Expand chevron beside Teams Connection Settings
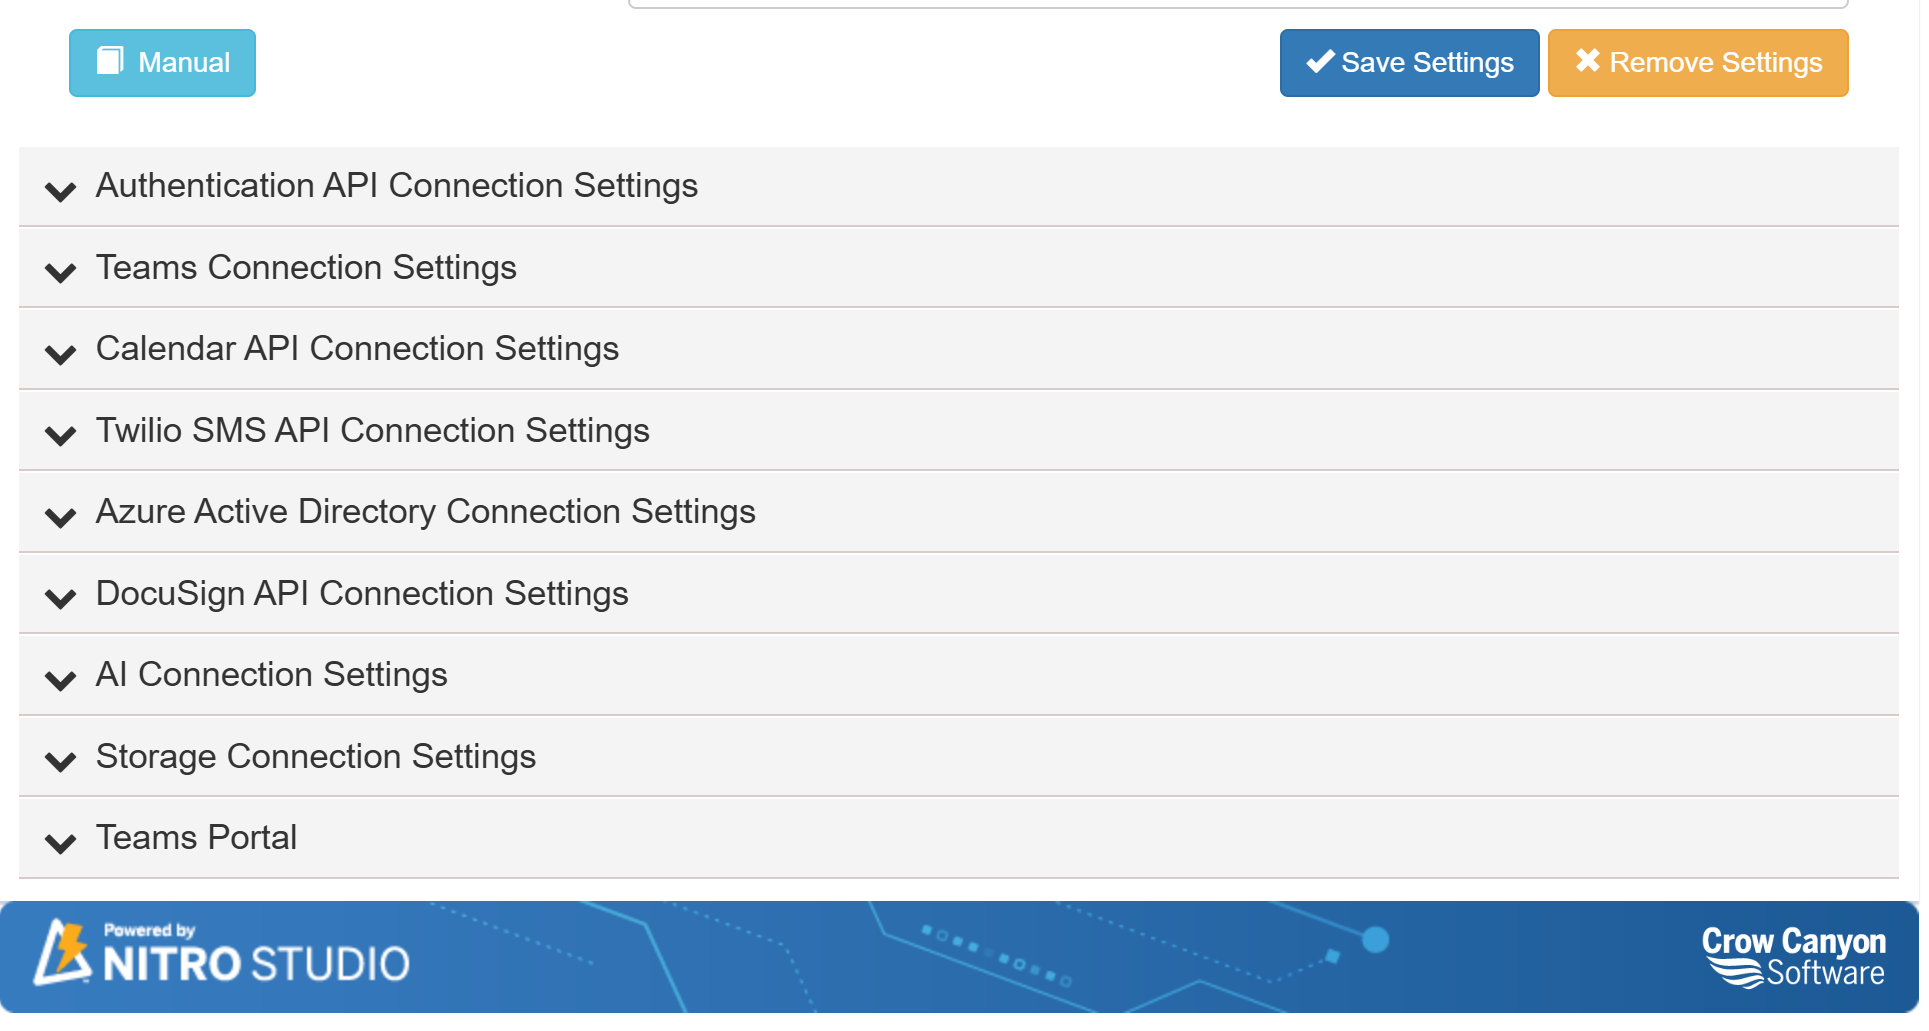Image resolution: width=1929 pixels, height=1031 pixels. tap(61, 272)
